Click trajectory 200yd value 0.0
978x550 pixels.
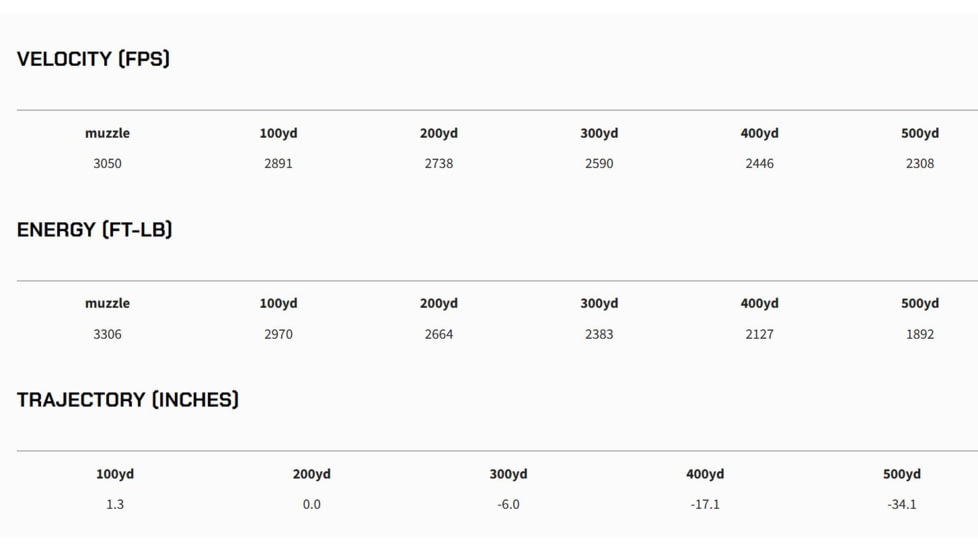(x=311, y=504)
